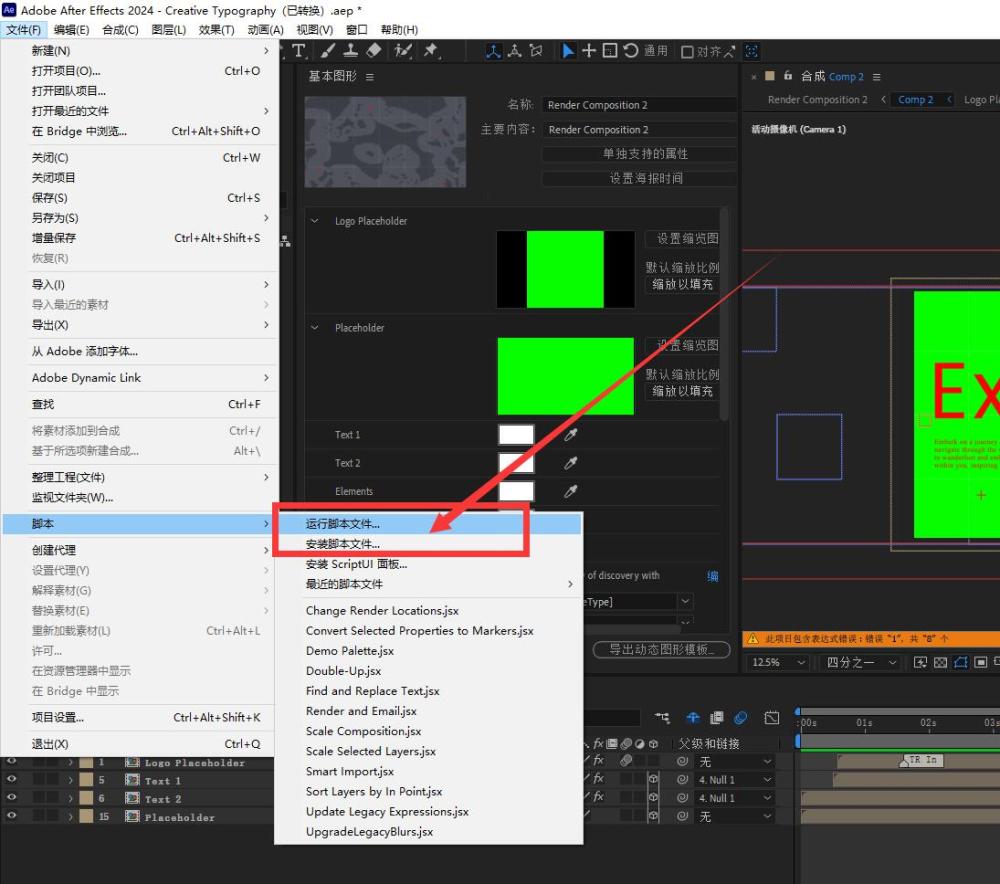This screenshot has height=884, width=1000.
Task: Expand the Text 2 layer twirl arrow
Action: (71, 799)
